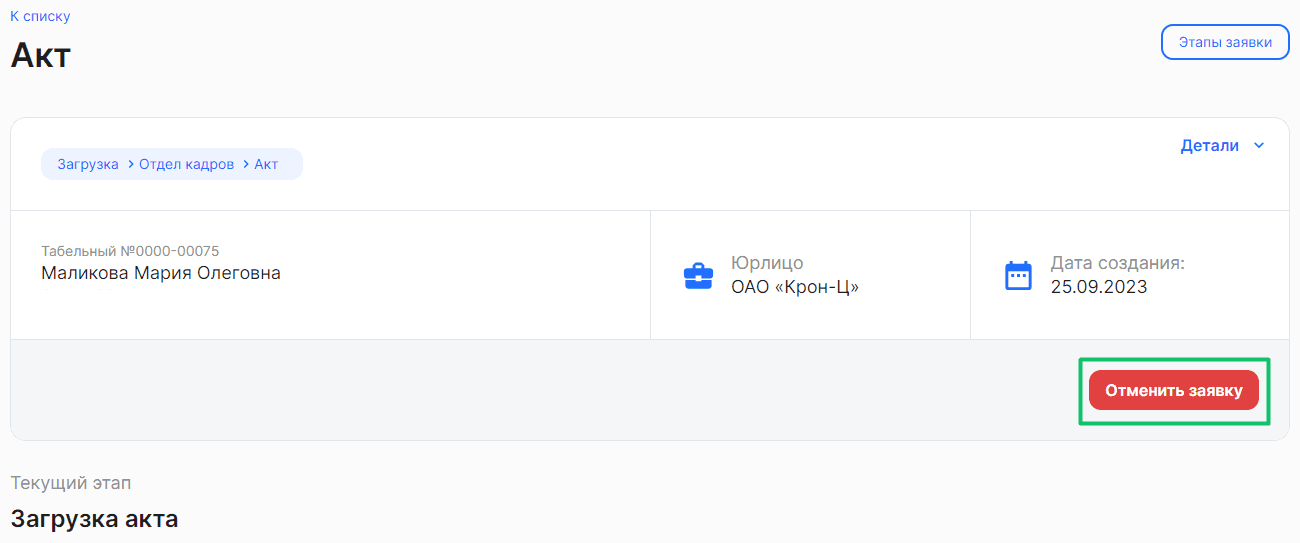Image resolution: width=1300 pixels, height=543 pixels.
Task: Open the Этапы заявки button
Action: [x=1225, y=42]
